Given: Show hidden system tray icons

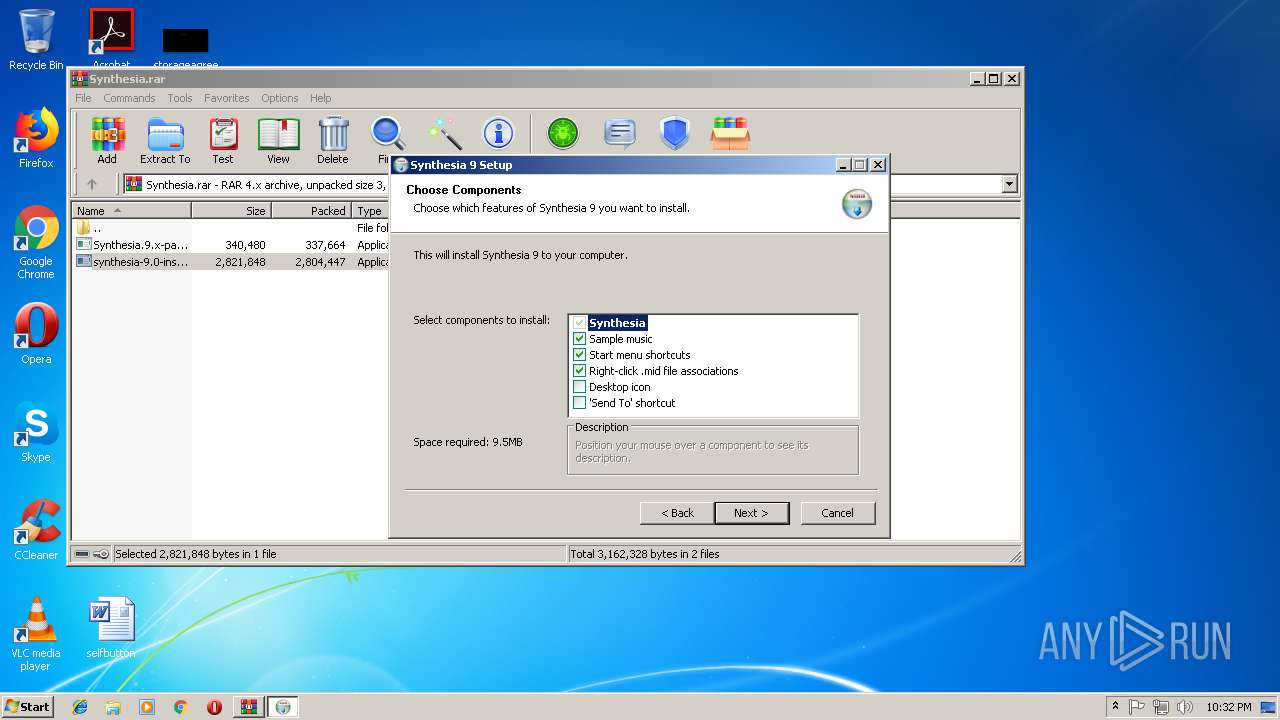Looking at the screenshot, I should 1115,707.
